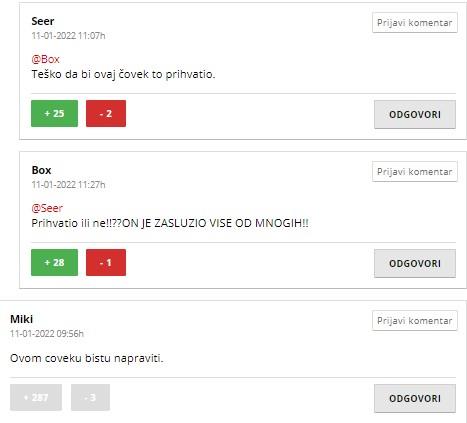
Task: Report Seer's comment via Prijavi komentar
Action: 415,23
